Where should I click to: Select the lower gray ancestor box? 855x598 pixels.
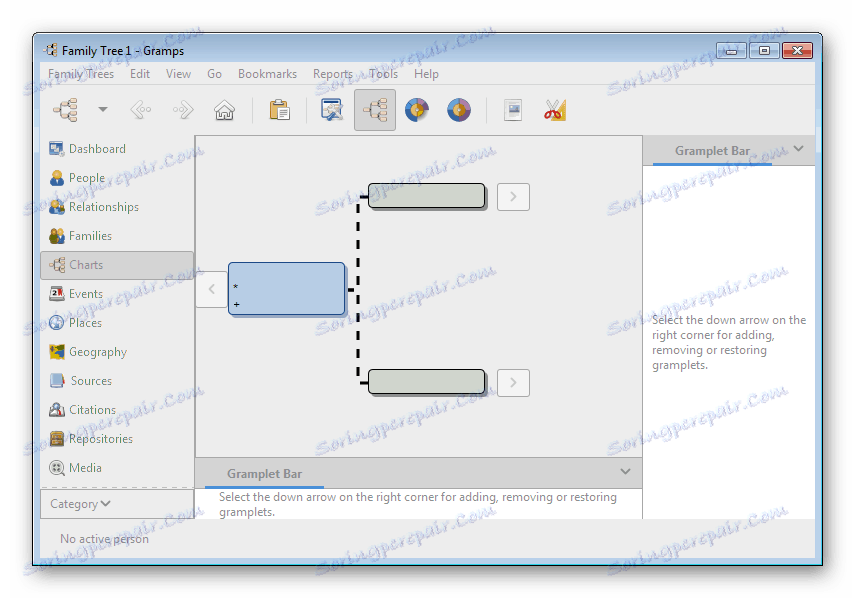tap(426, 382)
